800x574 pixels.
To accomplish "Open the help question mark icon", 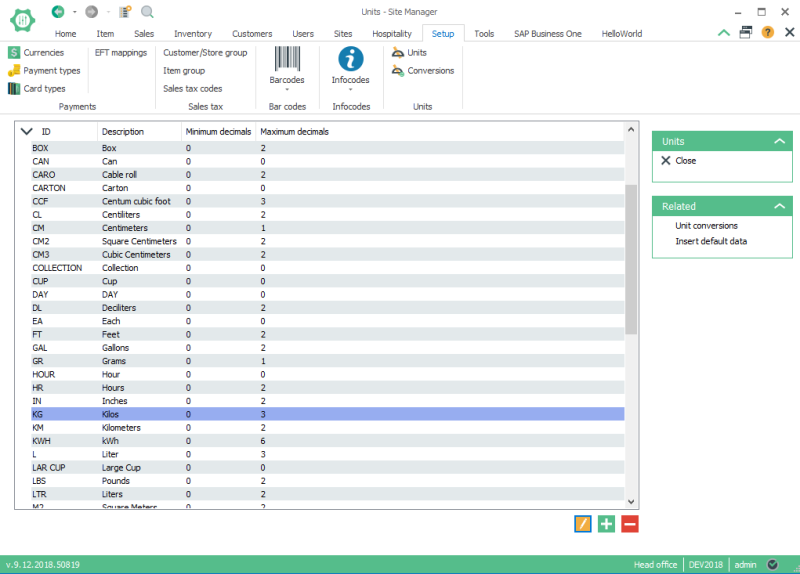I will pos(767,32).
